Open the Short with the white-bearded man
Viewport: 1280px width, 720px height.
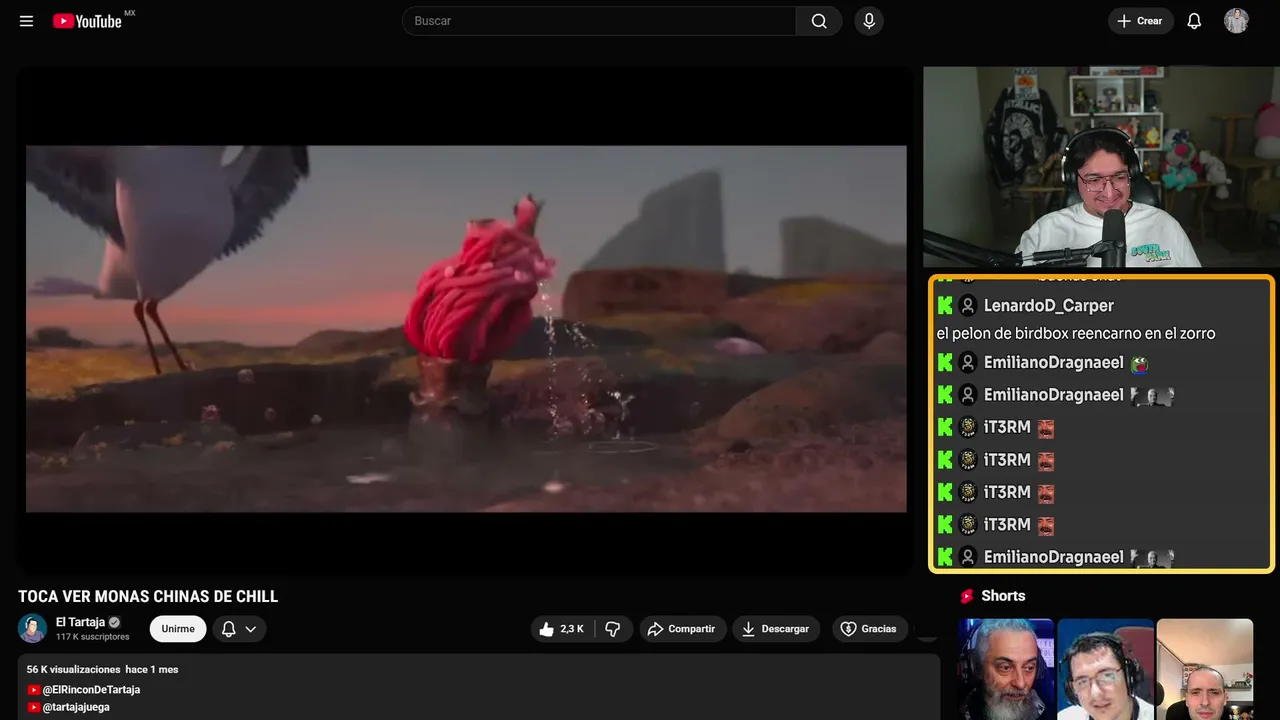(1006, 669)
